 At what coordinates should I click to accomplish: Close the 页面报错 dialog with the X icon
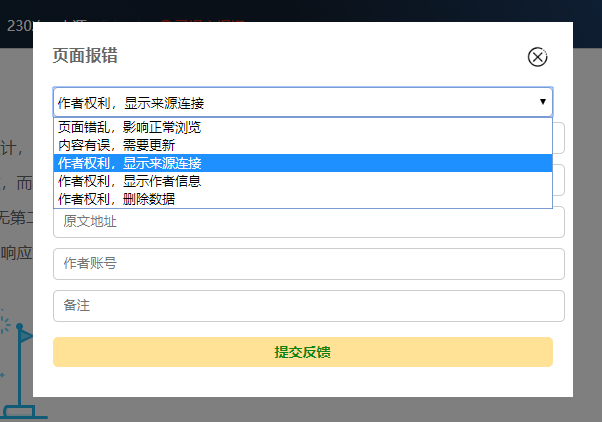click(538, 57)
